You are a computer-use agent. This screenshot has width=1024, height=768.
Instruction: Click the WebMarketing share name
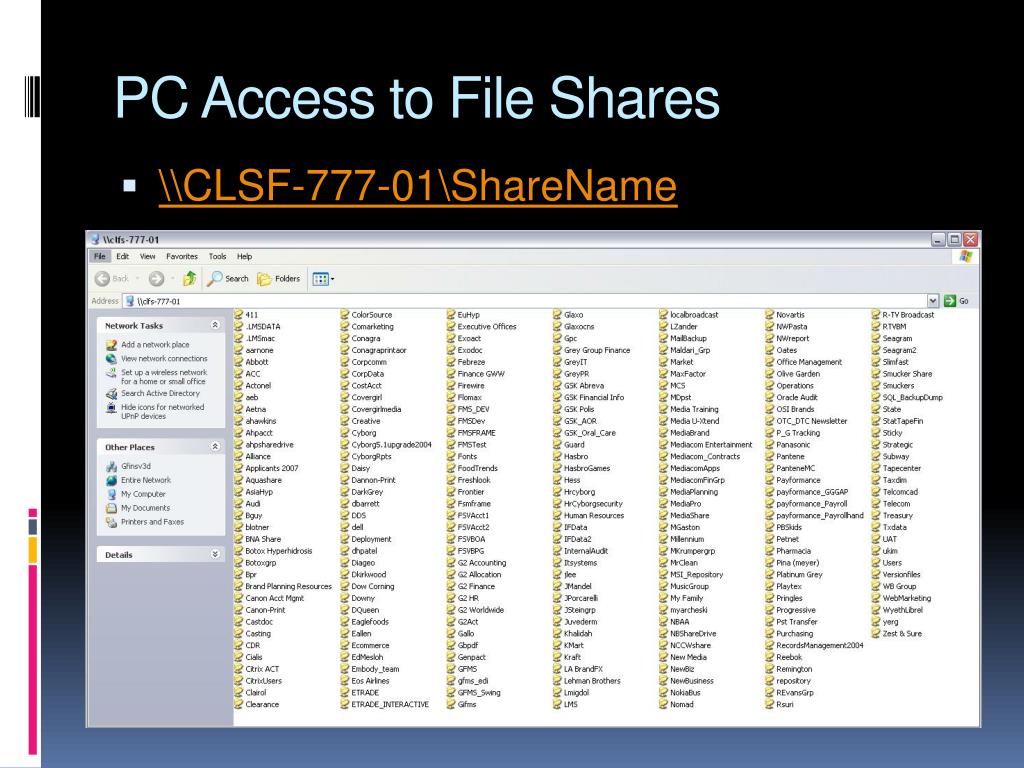(906, 598)
